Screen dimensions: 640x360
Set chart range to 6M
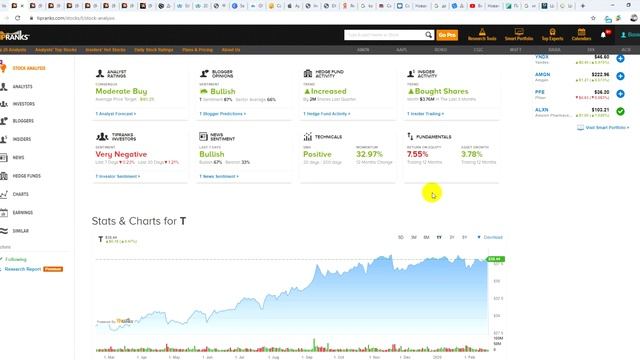[x=426, y=237]
